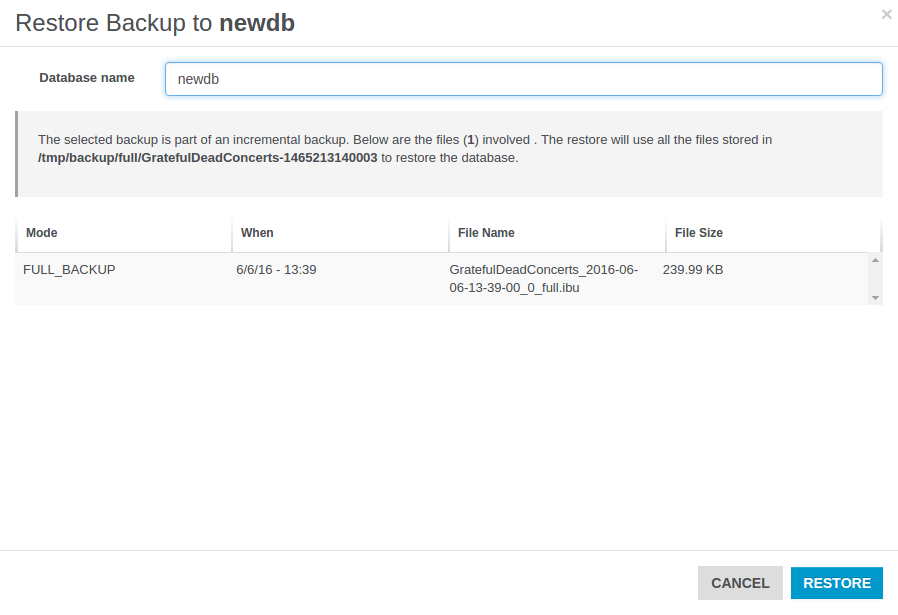Click the 239.99 KB file size cell
898x615 pixels.
(693, 270)
